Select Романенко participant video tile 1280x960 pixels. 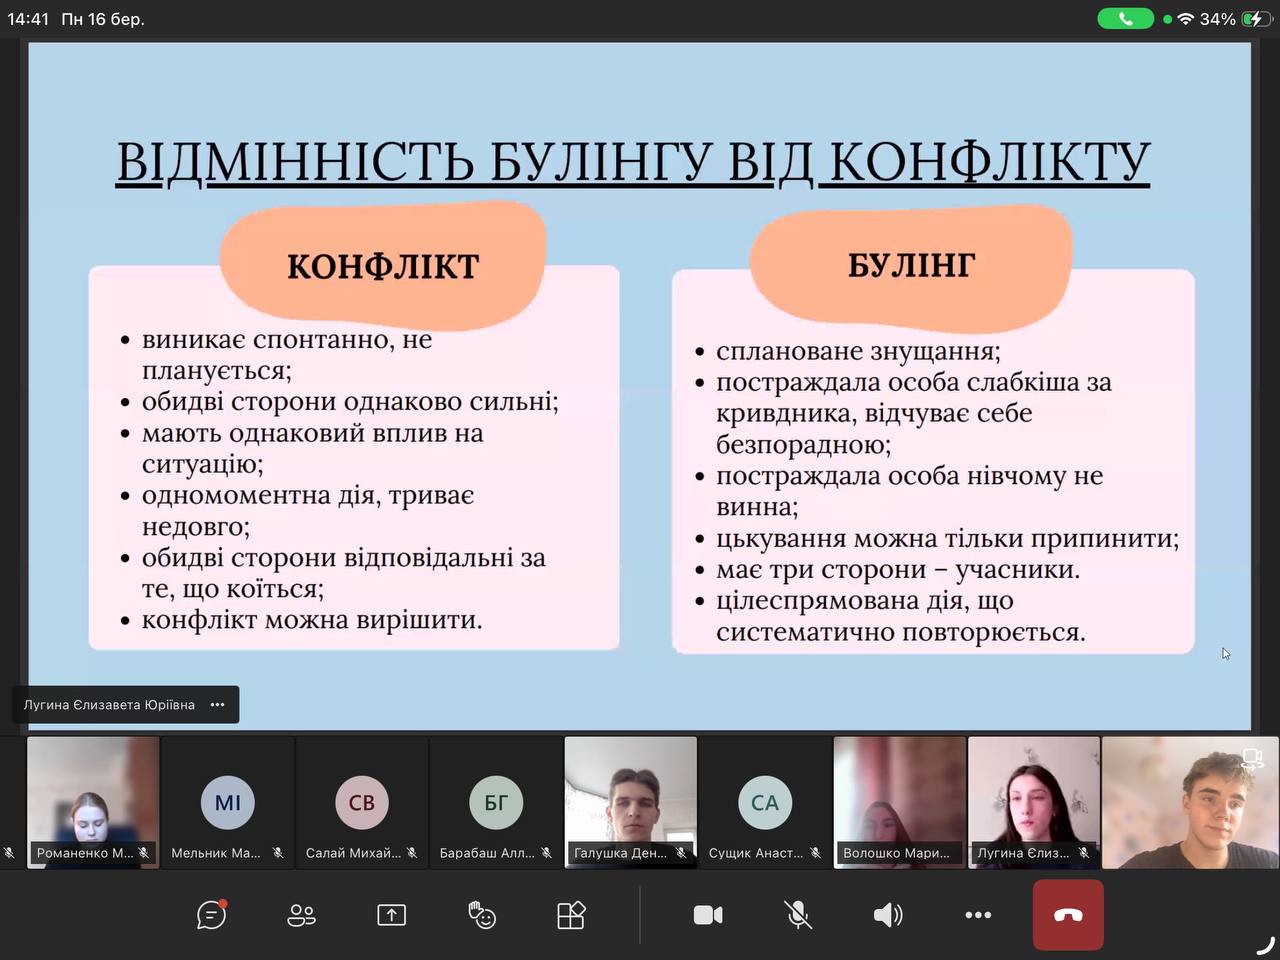[93, 800]
